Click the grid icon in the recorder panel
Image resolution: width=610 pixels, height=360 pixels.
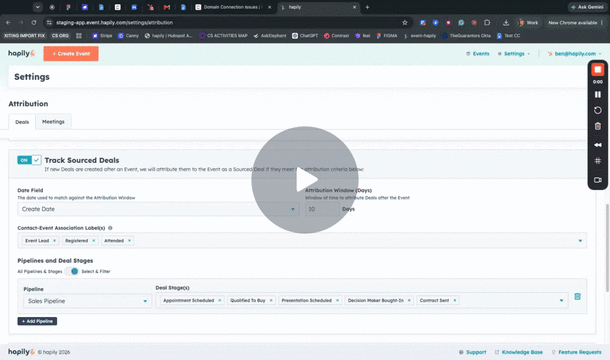(x=598, y=161)
